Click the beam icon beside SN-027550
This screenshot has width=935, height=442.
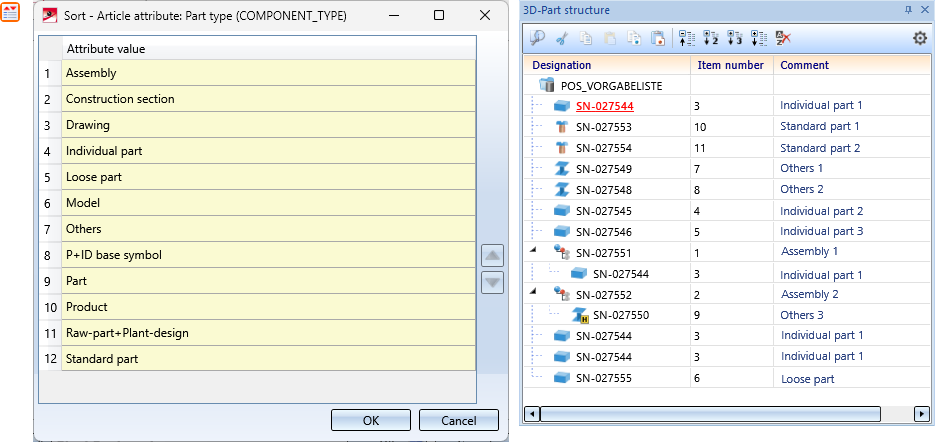coord(580,316)
